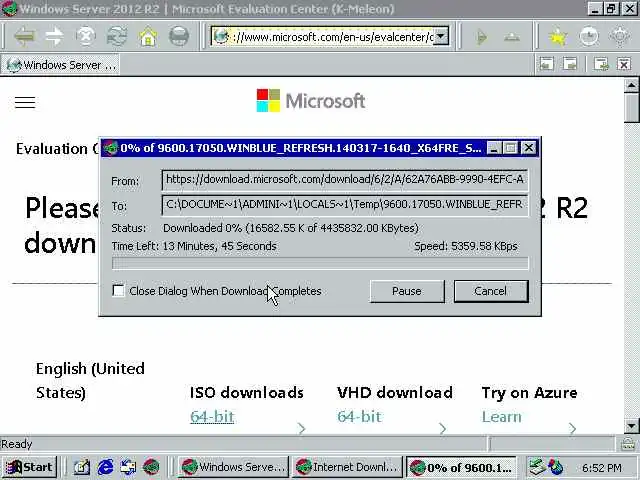Open the Windows Start menu
The image size is (640, 480).
tap(29, 467)
